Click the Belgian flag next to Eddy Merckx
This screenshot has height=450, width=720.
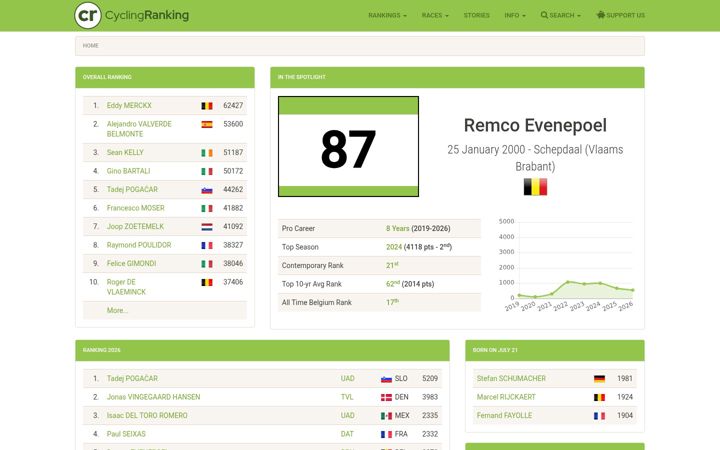point(207,106)
